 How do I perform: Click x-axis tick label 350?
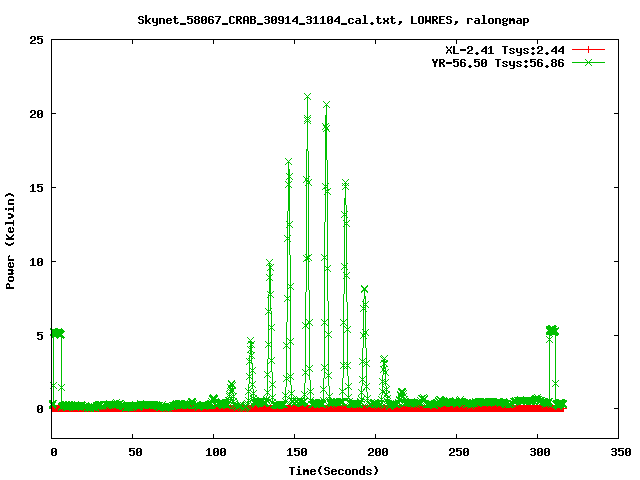tap(620, 452)
